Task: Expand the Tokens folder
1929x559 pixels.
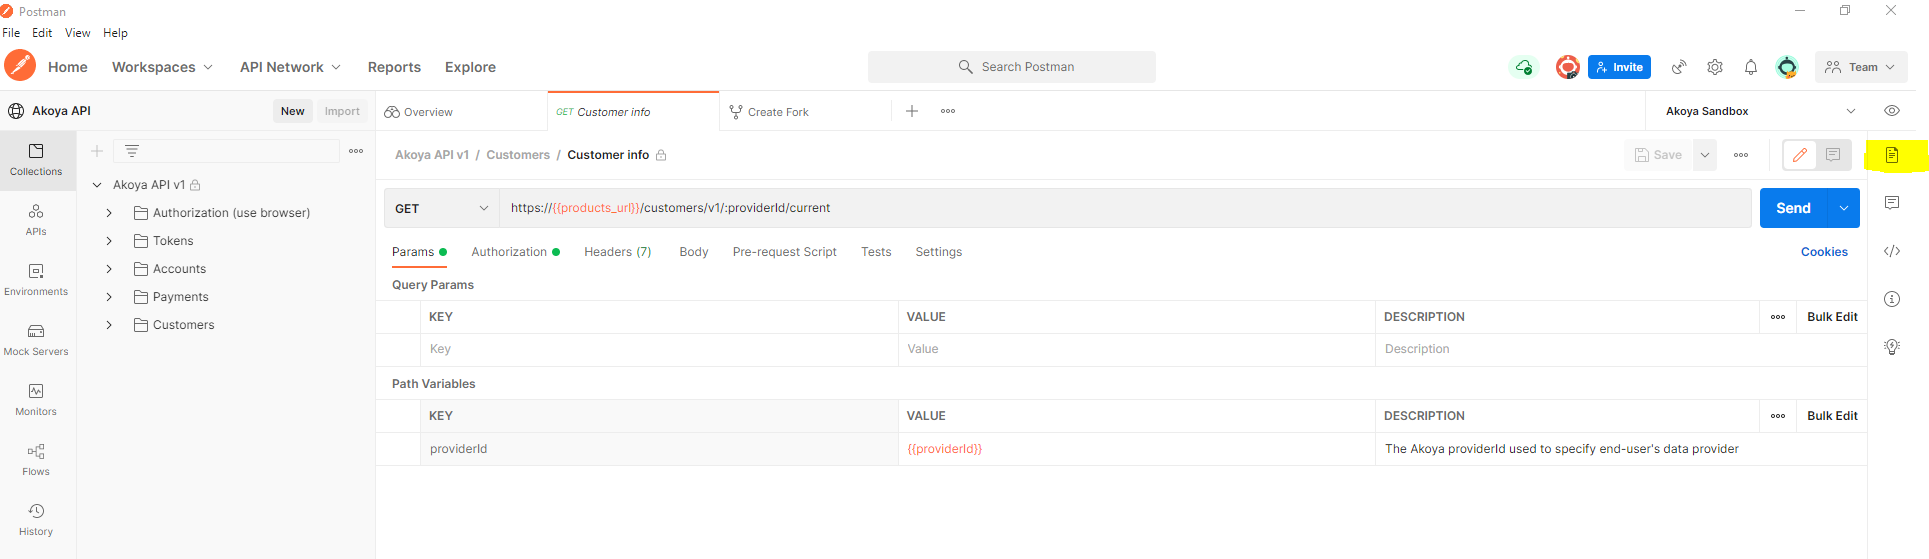Action: pyautogui.click(x=109, y=241)
